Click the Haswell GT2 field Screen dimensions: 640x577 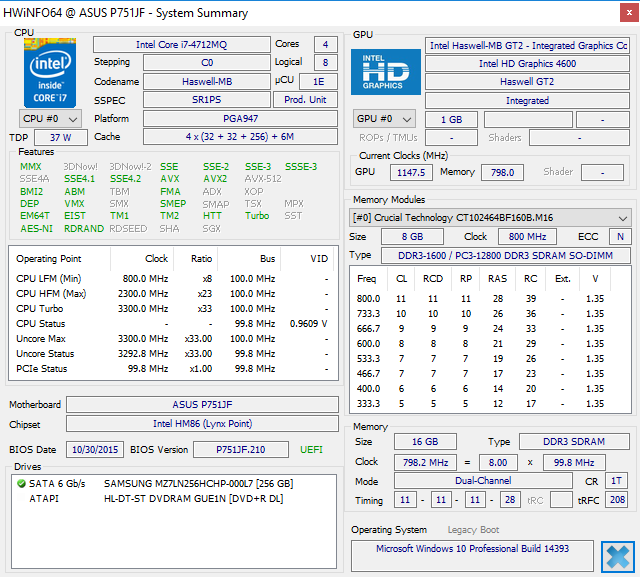coord(527,82)
